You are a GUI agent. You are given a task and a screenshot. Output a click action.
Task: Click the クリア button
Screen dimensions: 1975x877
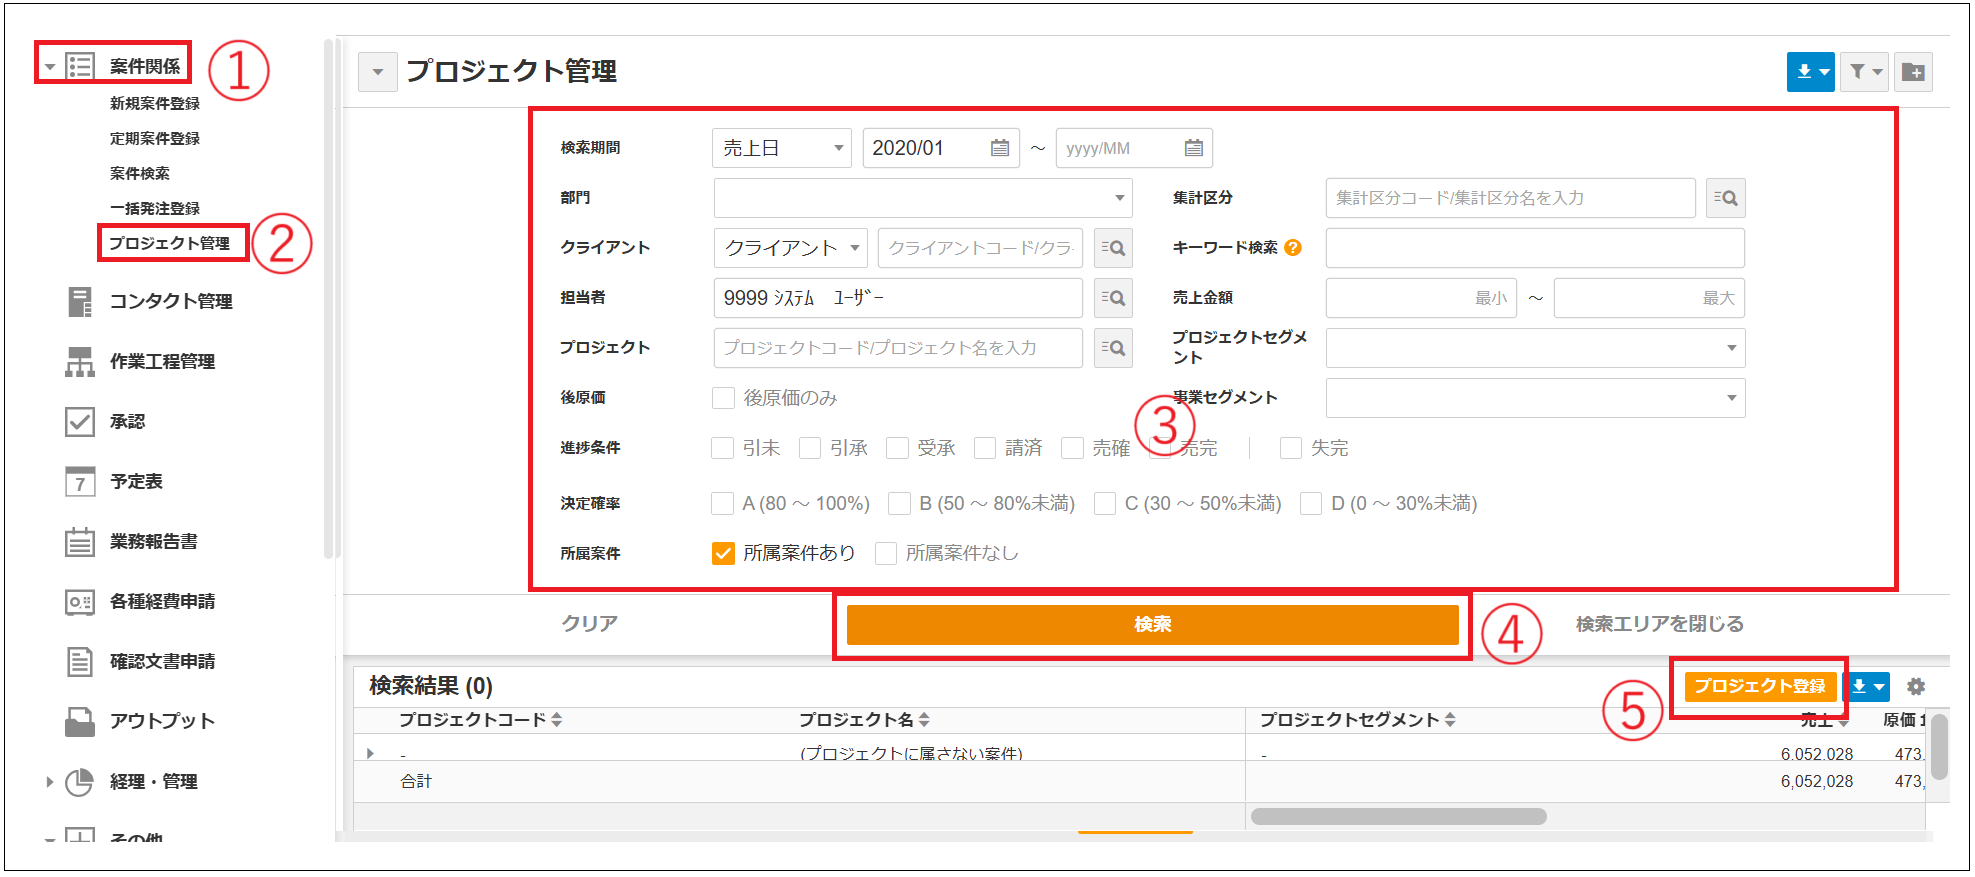(x=590, y=624)
